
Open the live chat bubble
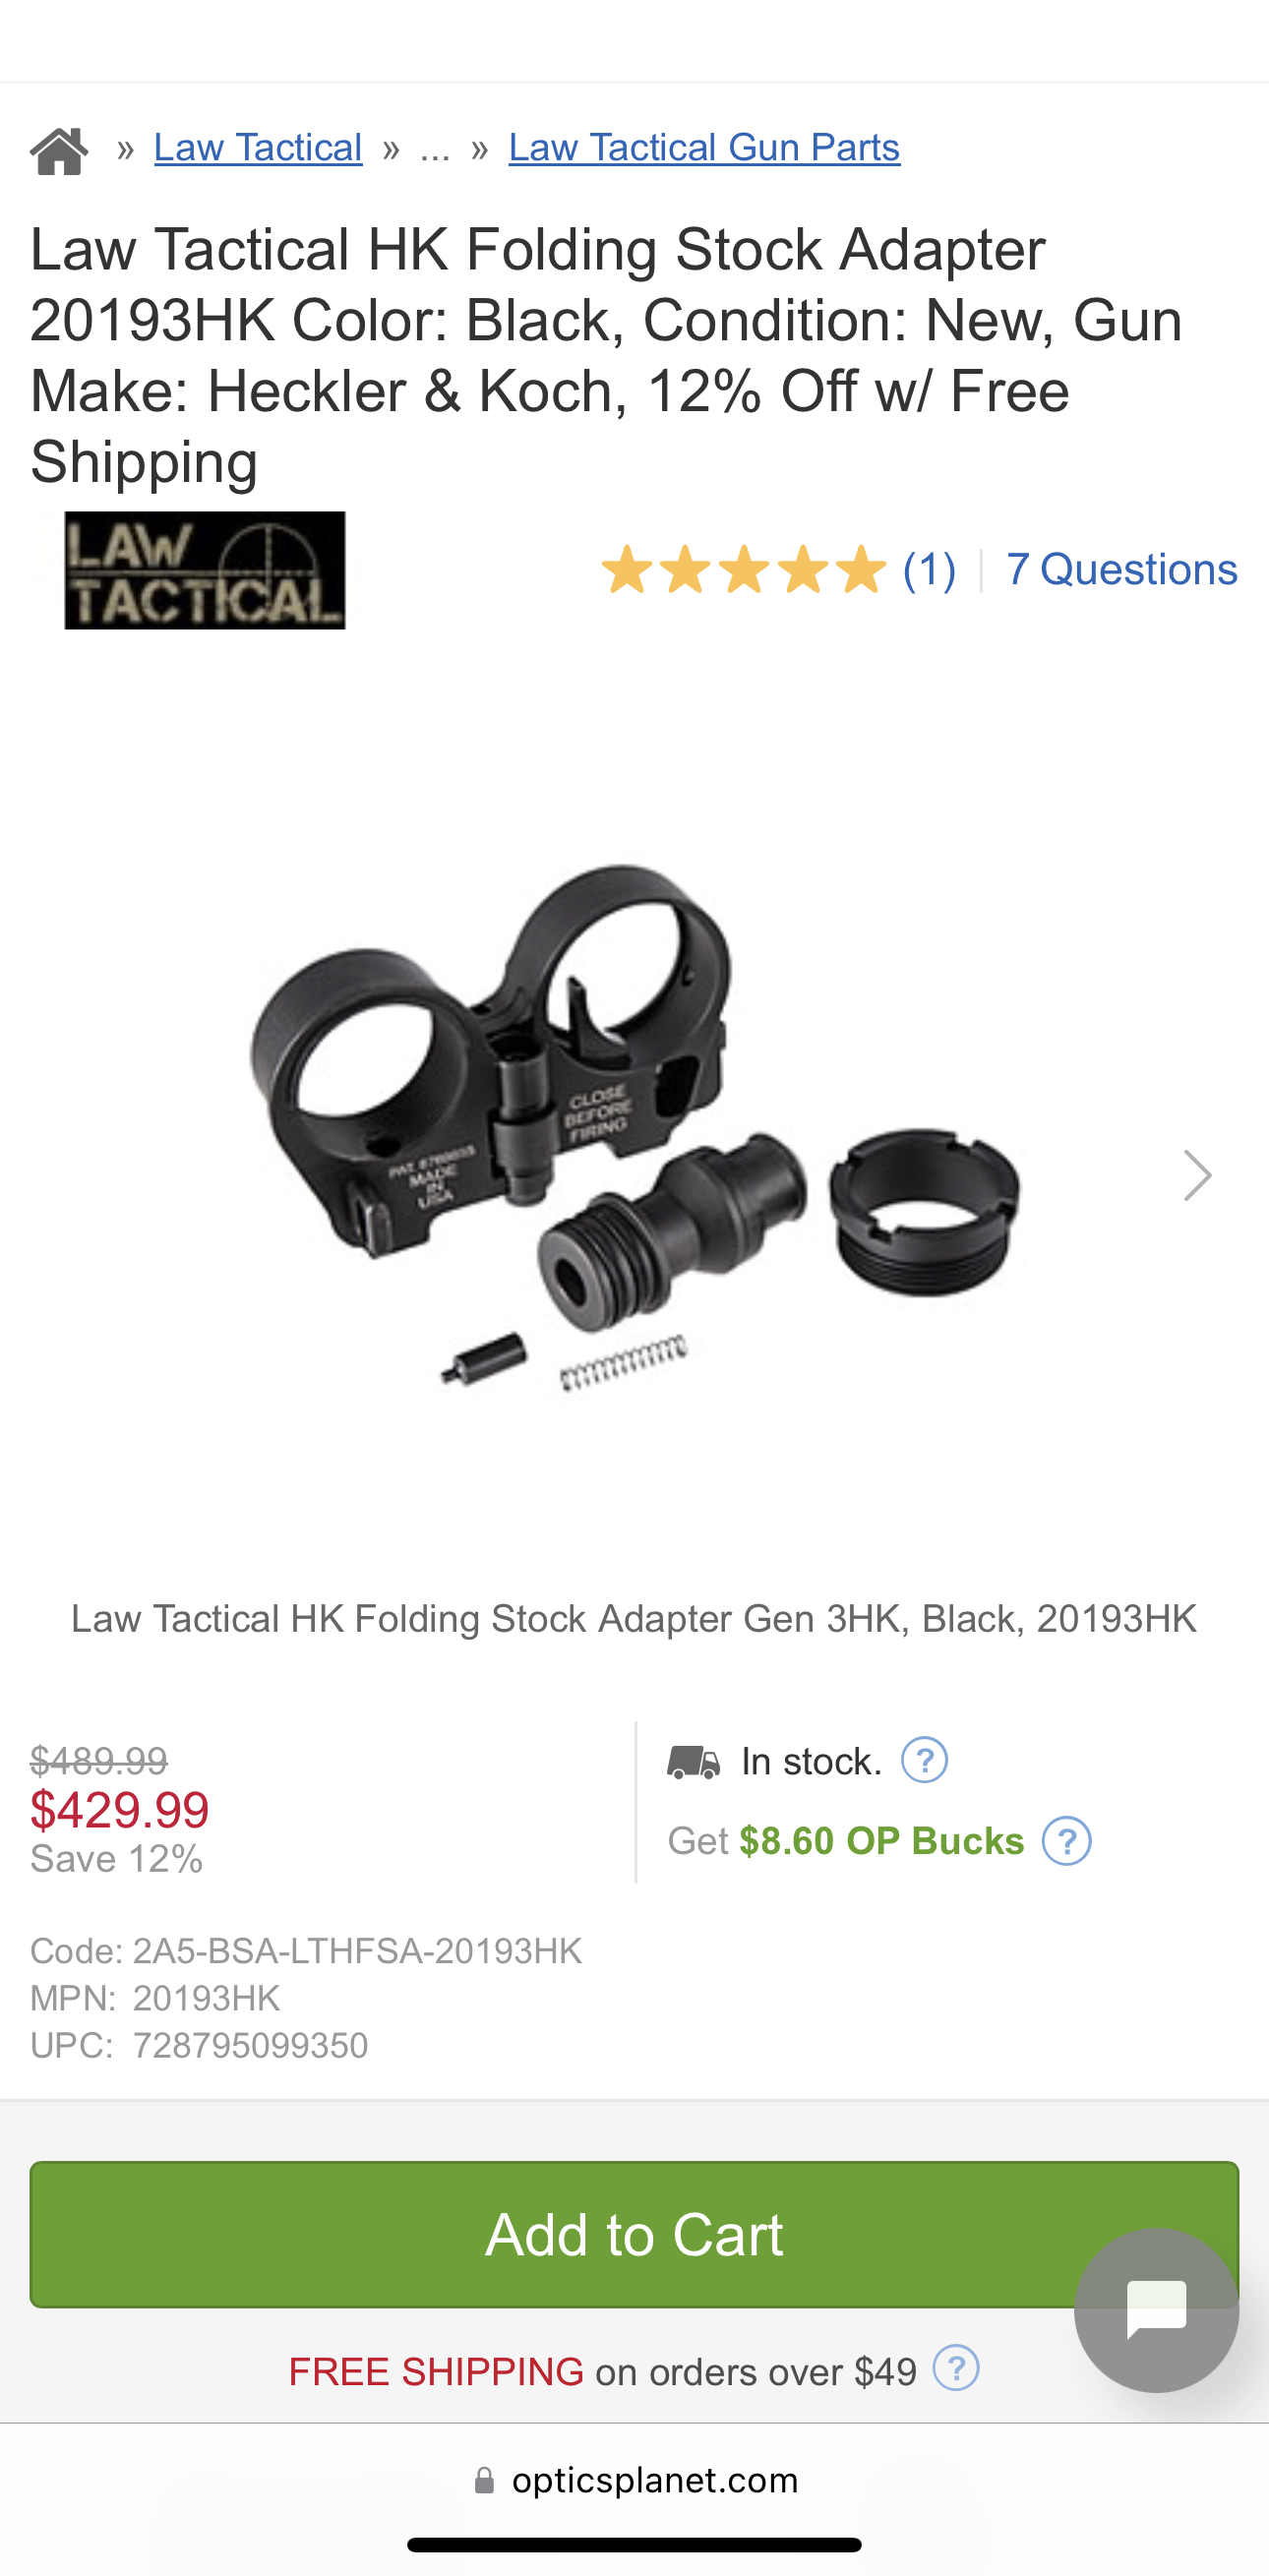pos(1156,2310)
